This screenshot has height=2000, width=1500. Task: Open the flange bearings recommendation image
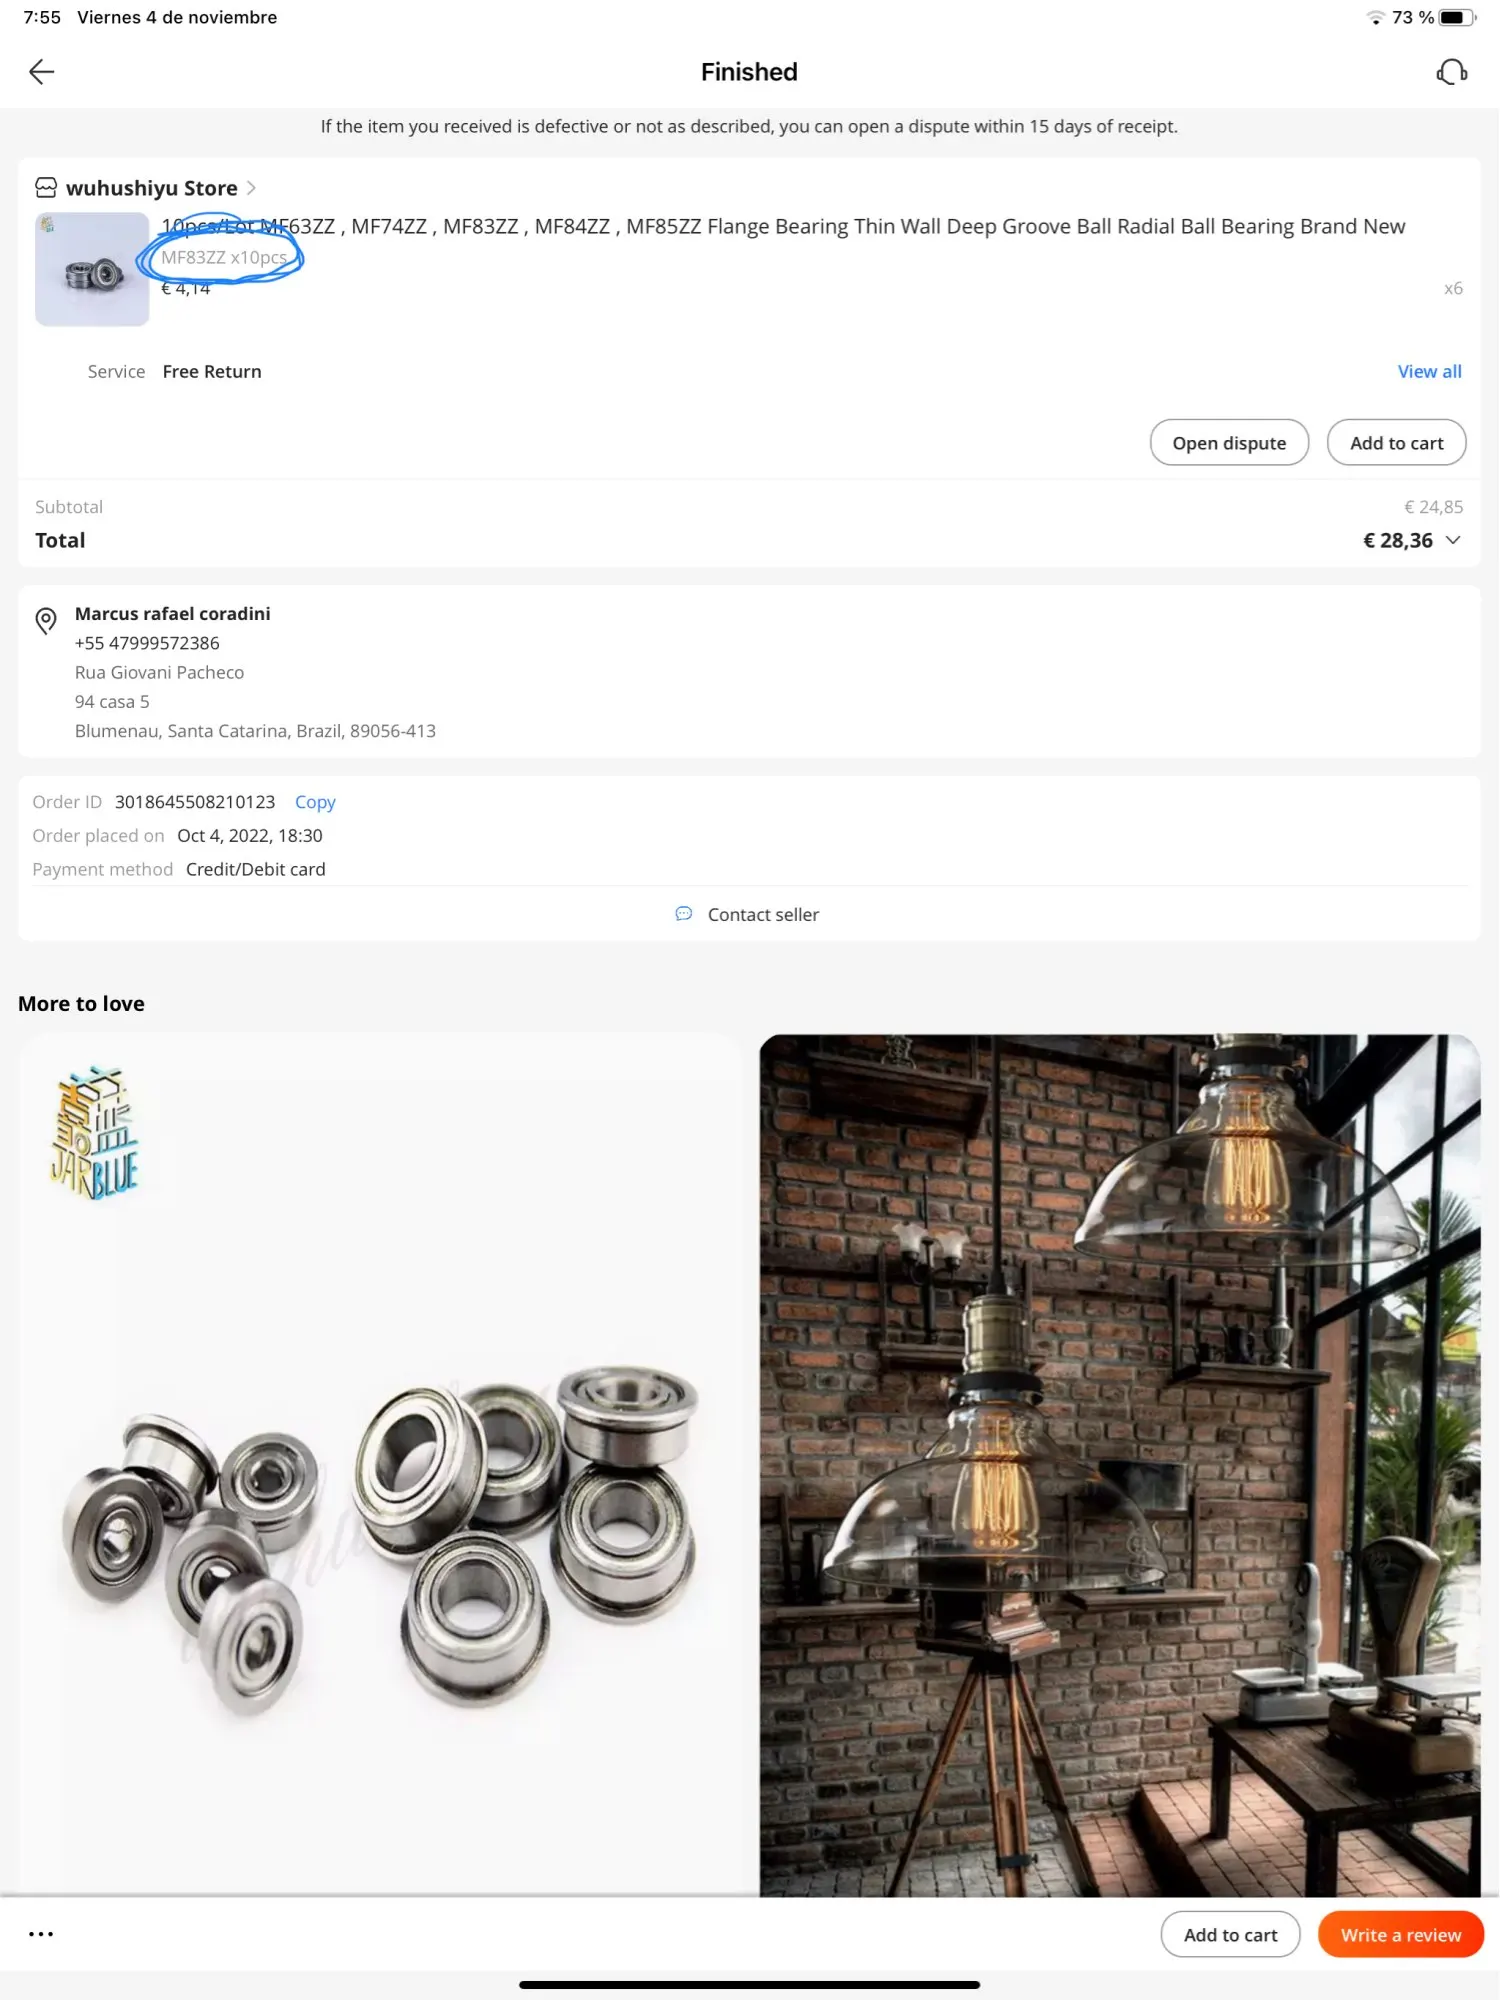(x=380, y=1465)
